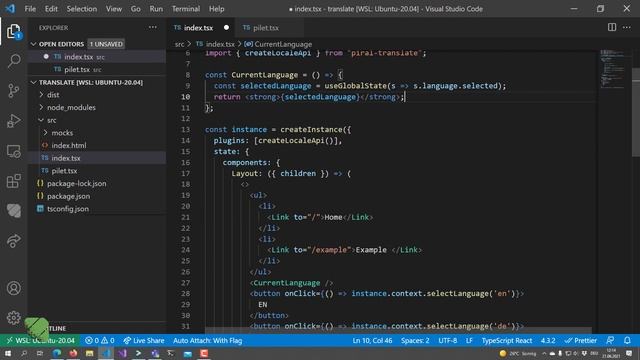
Task: Open the Selection menu
Action: tap(82, 9)
